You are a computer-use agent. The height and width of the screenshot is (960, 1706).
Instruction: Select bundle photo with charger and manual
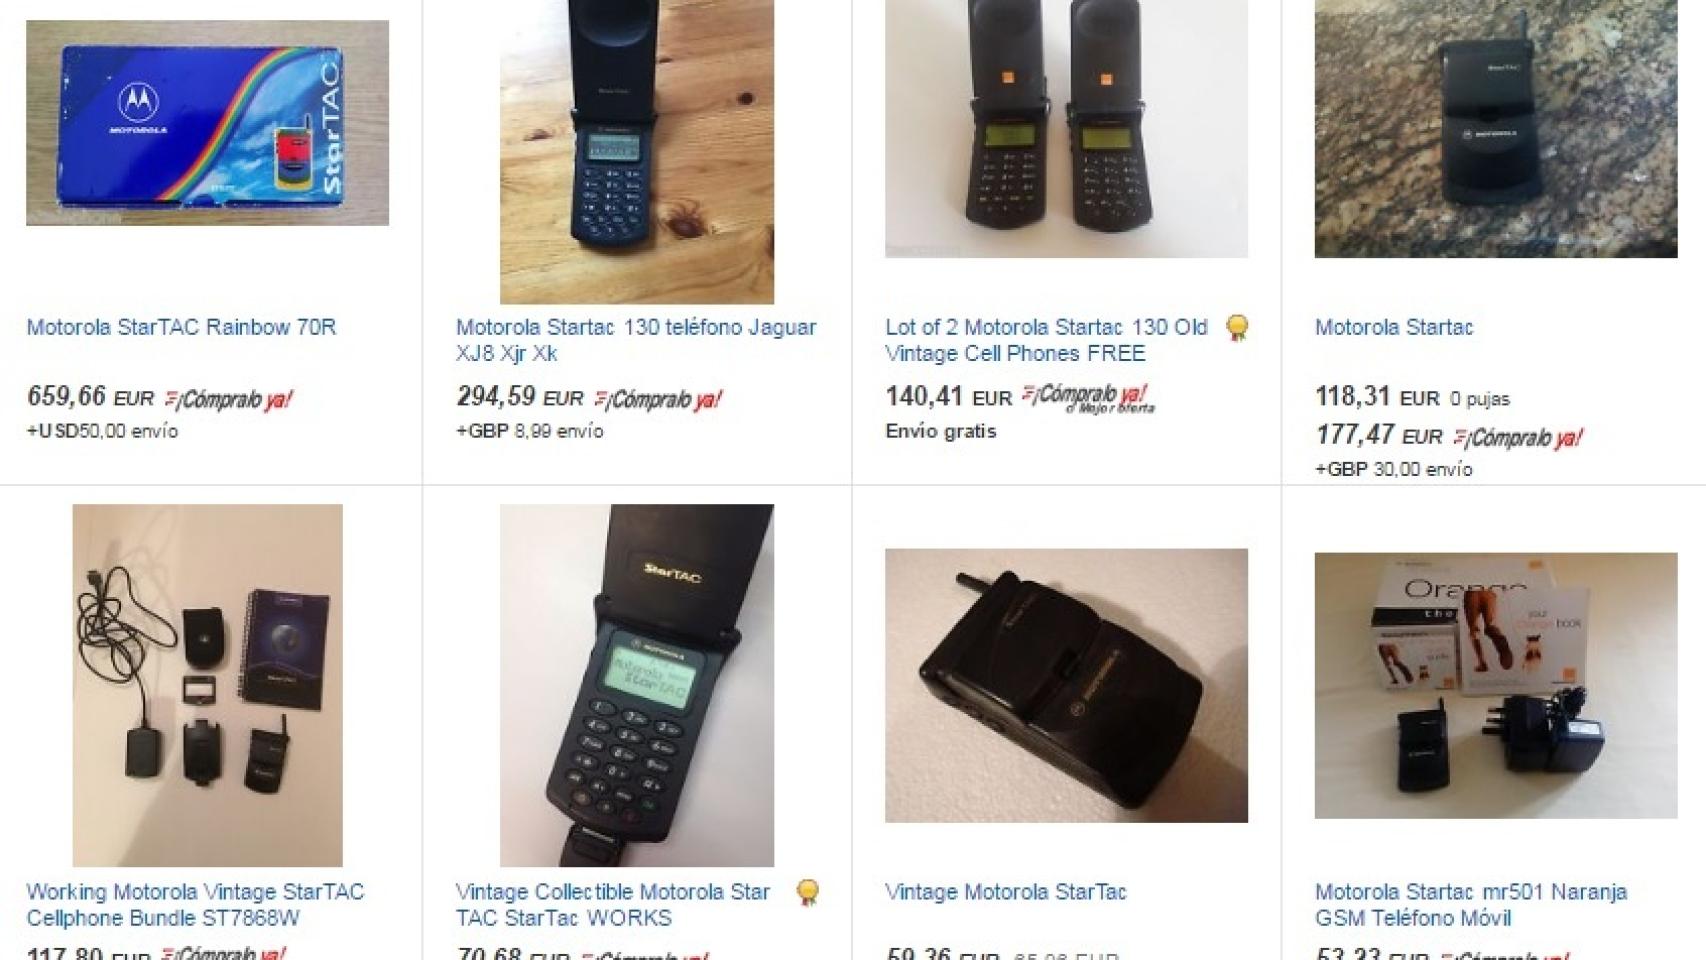tap(208, 685)
